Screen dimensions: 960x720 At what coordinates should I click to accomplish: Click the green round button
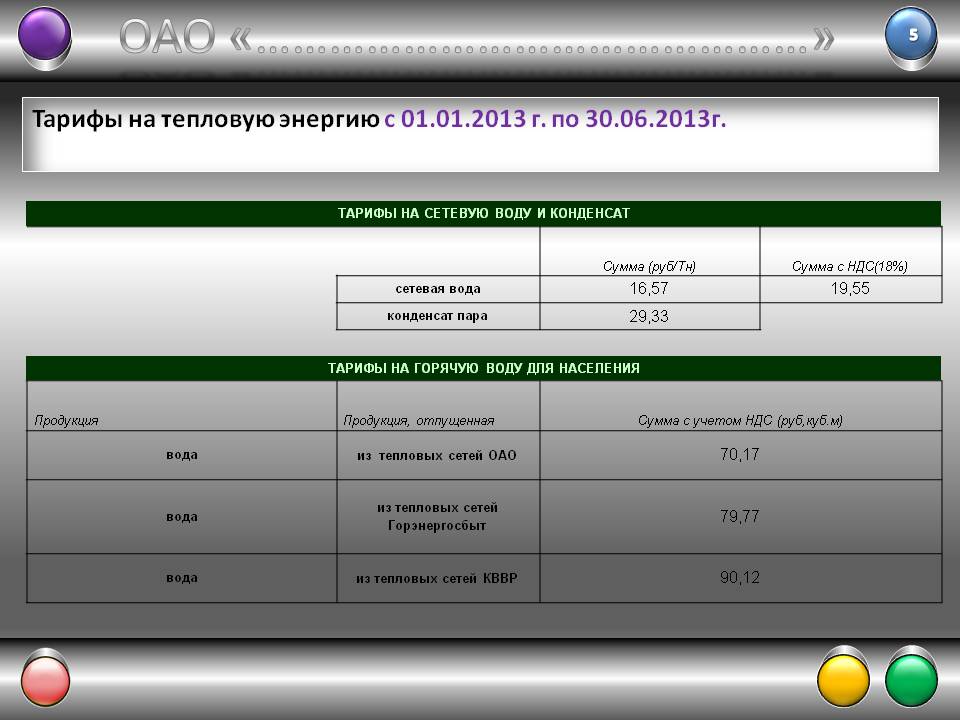click(911, 680)
